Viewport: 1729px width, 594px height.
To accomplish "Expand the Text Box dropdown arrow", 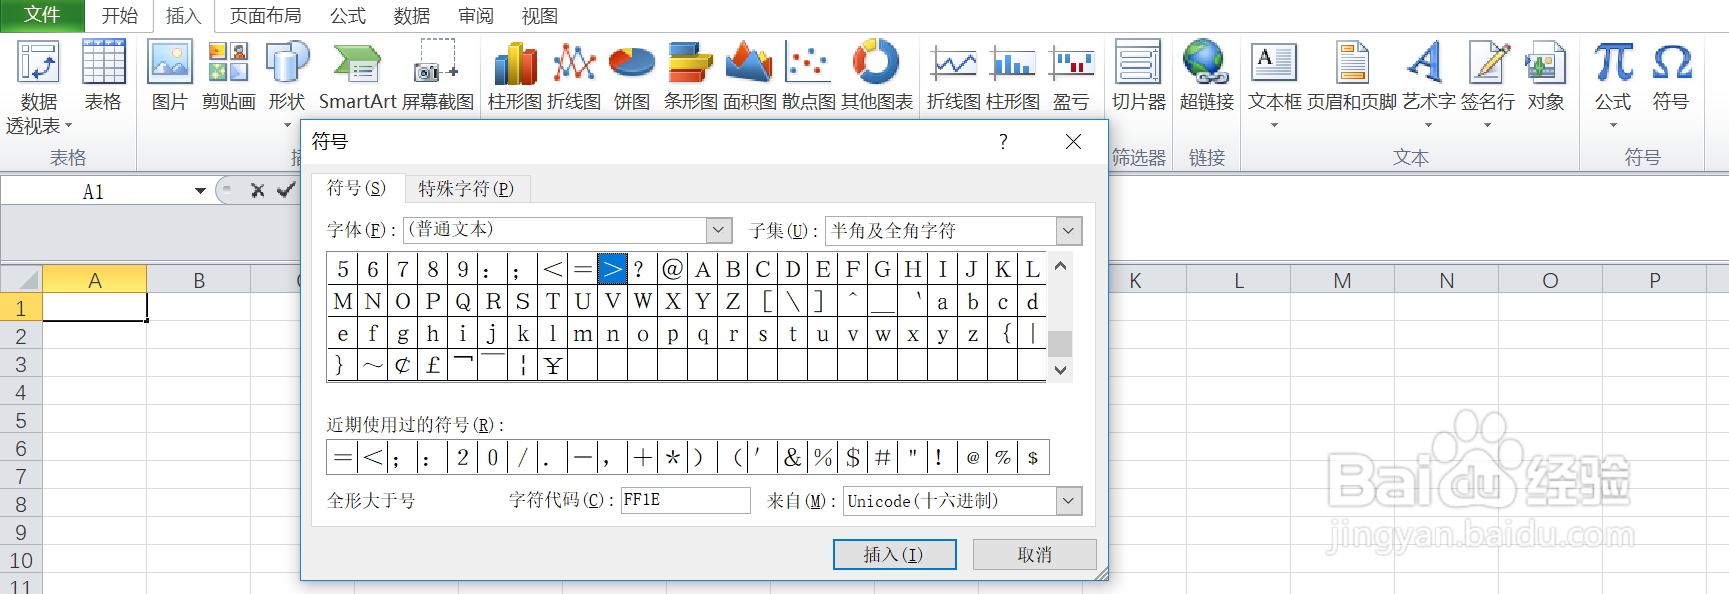I will tap(1274, 125).
